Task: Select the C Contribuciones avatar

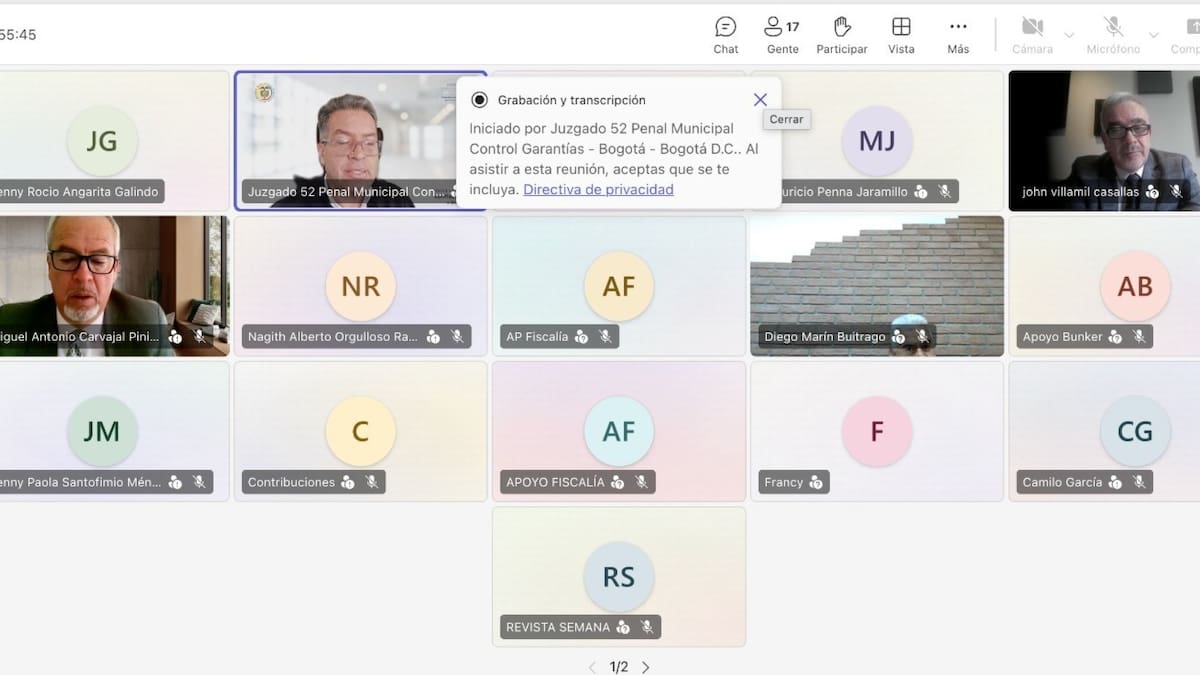Action: (x=360, y=431)
